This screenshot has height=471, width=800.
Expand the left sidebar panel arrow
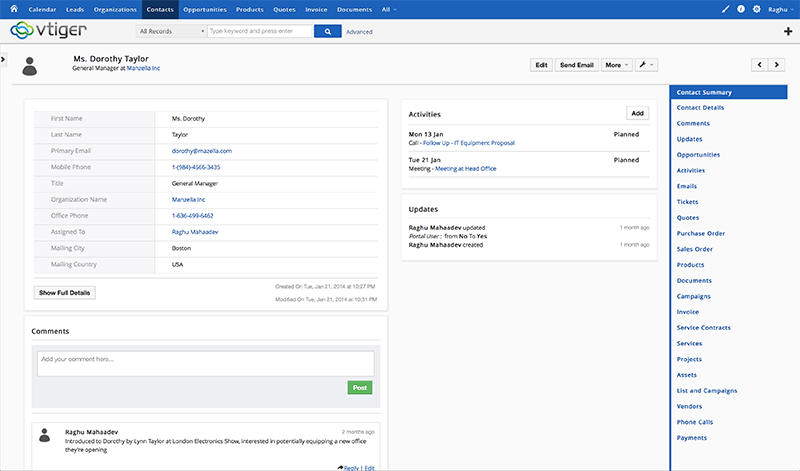point(4,60)
